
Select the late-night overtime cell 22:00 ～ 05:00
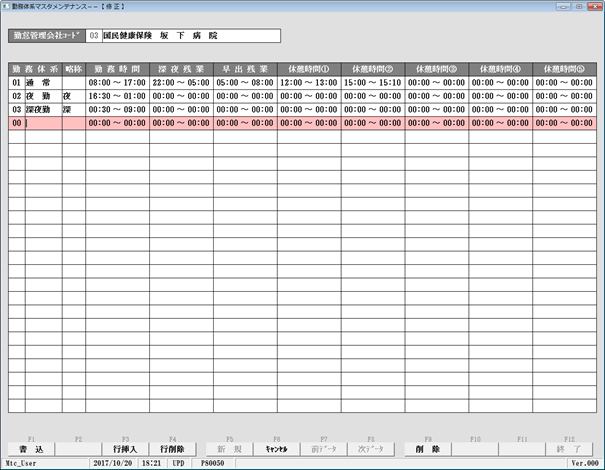tap(181, 83)
